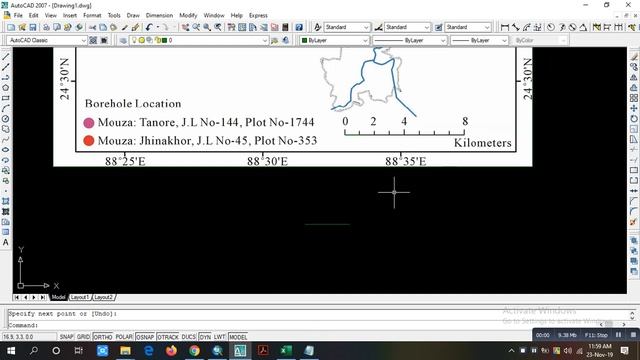
Task: Click the MODEL button in status bar
Action: click(x=238, y=337)
